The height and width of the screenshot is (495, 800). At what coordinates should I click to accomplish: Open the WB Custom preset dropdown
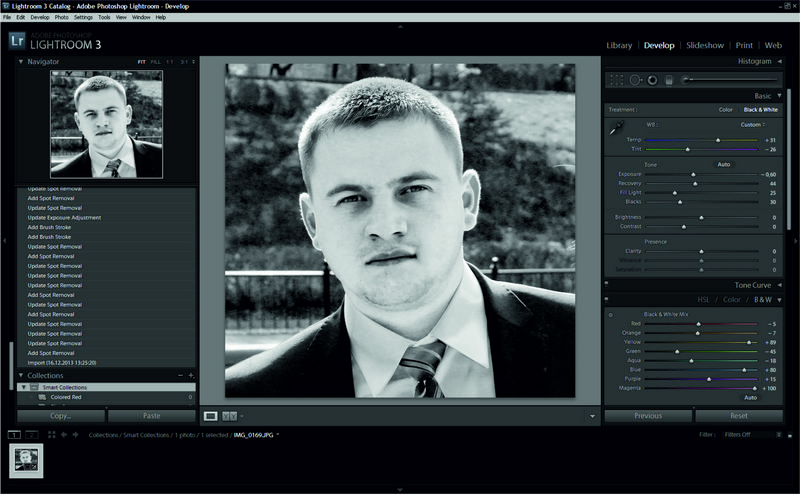click(752, 125)
